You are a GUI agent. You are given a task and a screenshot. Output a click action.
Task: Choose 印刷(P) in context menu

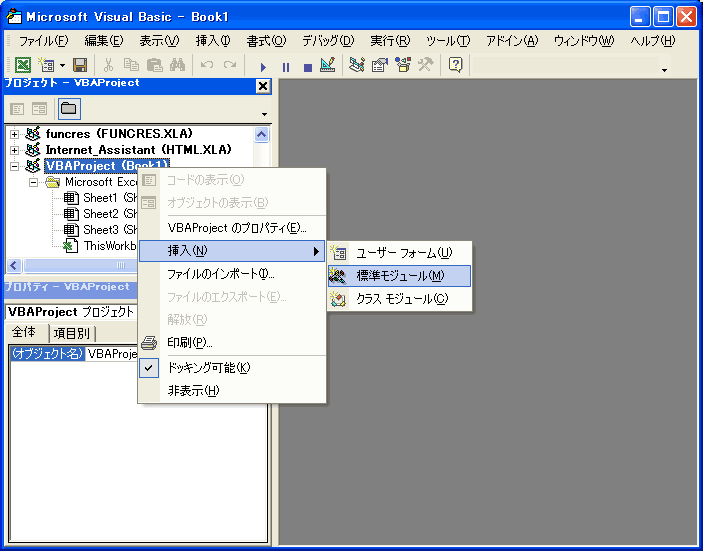[x=232, y=343]
